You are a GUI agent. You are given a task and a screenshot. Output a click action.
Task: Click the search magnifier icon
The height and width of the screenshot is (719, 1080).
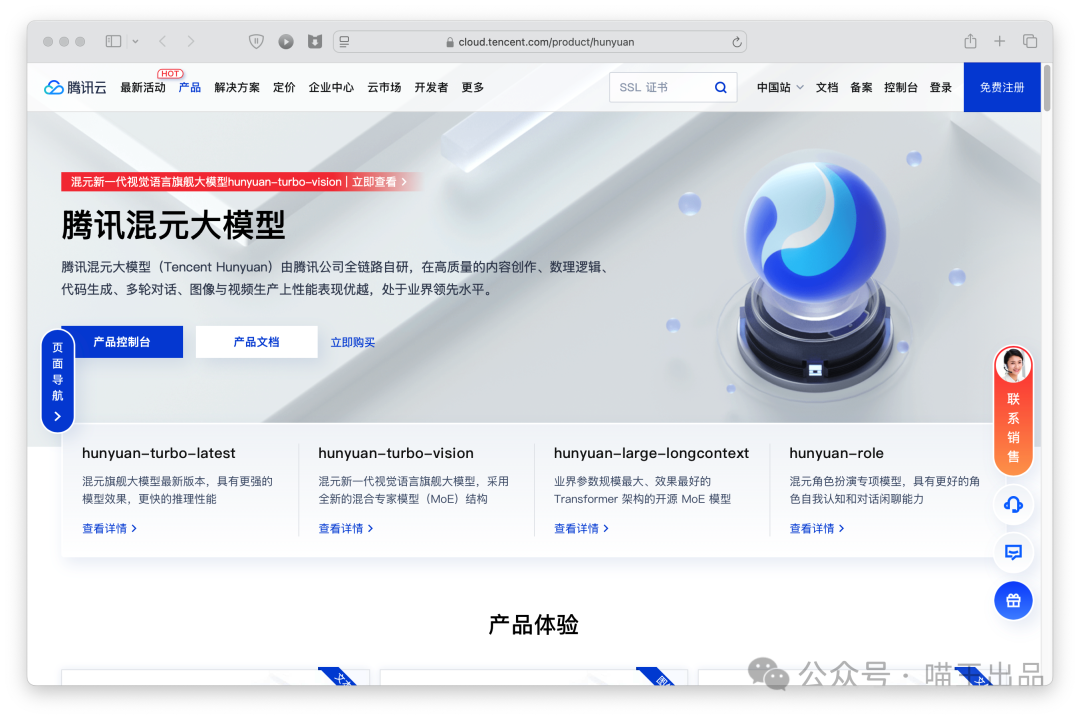pos(720,87)
